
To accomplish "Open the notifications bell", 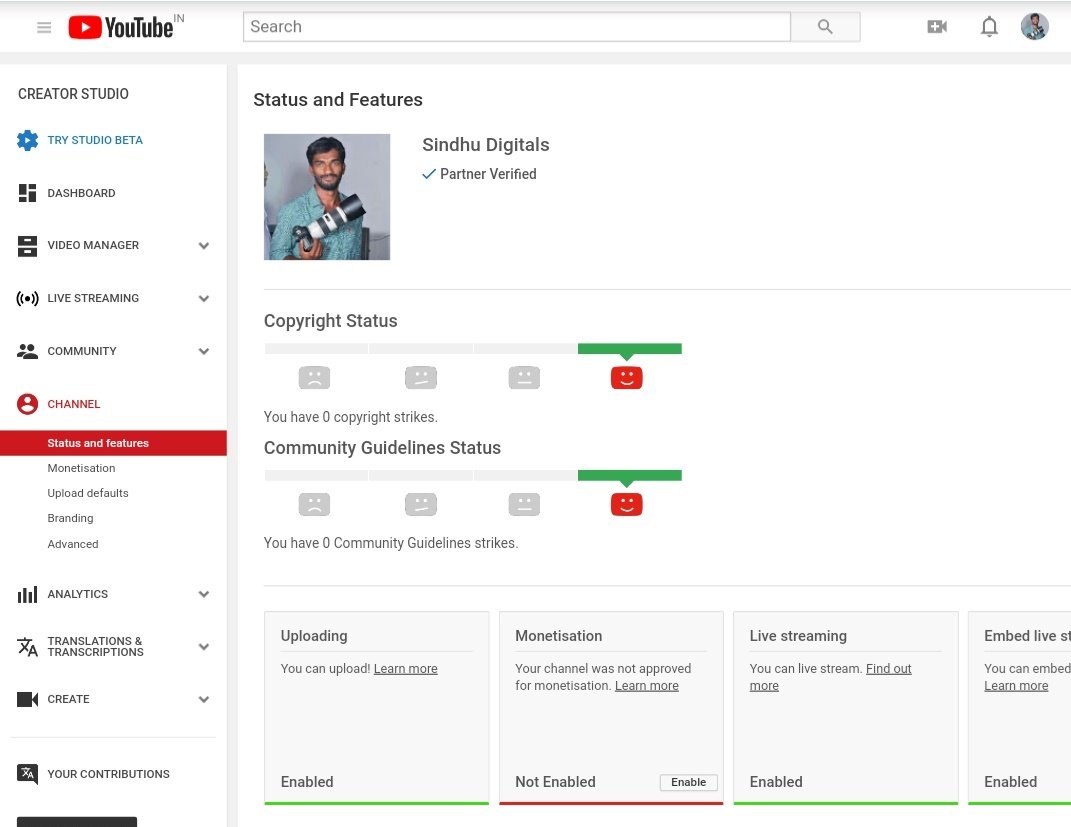I will (x=989, y=27).
